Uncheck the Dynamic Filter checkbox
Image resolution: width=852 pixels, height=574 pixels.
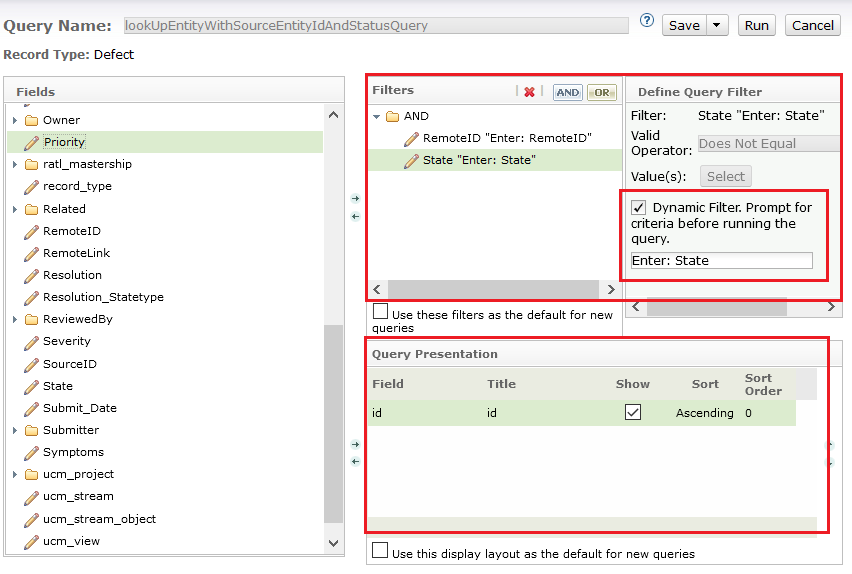[639, 208]
